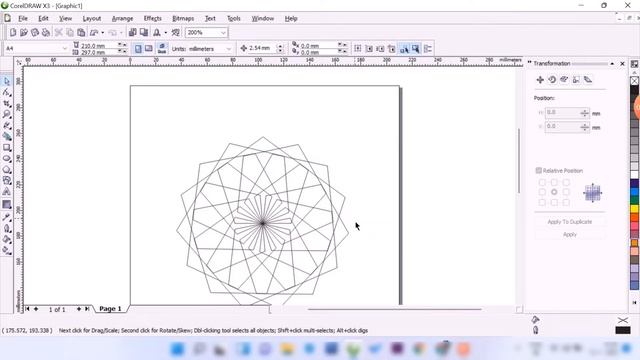The width and height of the screenshot is (640, 360).
Task: Open the Edit menu
Action: (x=43, y=18)
